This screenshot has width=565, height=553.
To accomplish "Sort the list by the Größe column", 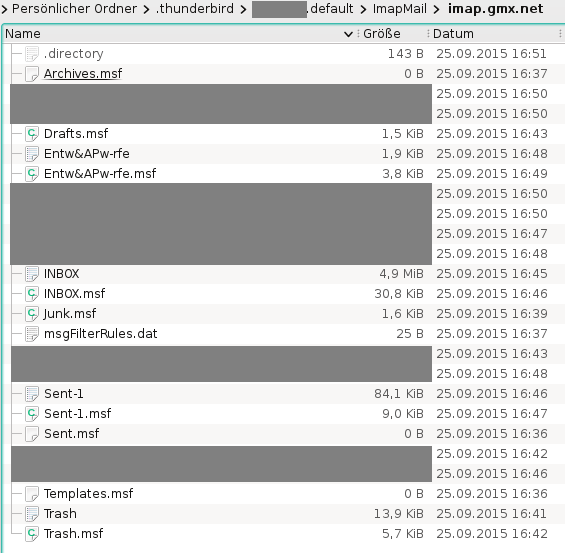I will pyautogui.click(x=382, y=34).
